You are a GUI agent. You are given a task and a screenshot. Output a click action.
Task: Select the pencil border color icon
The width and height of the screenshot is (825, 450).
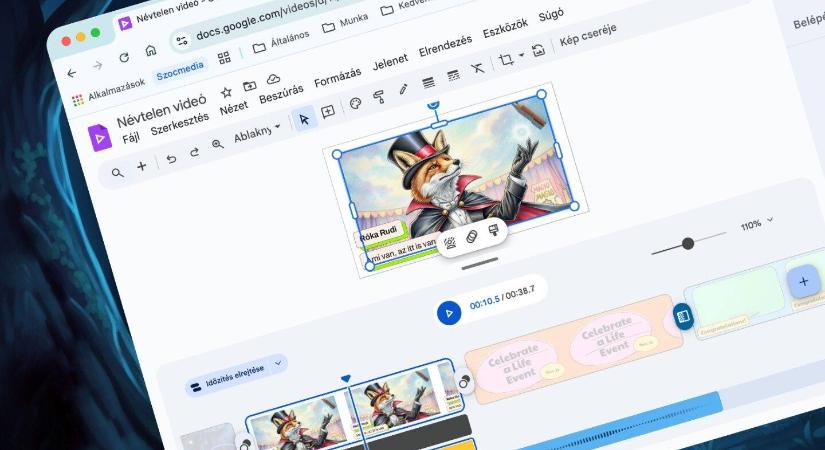404,89
